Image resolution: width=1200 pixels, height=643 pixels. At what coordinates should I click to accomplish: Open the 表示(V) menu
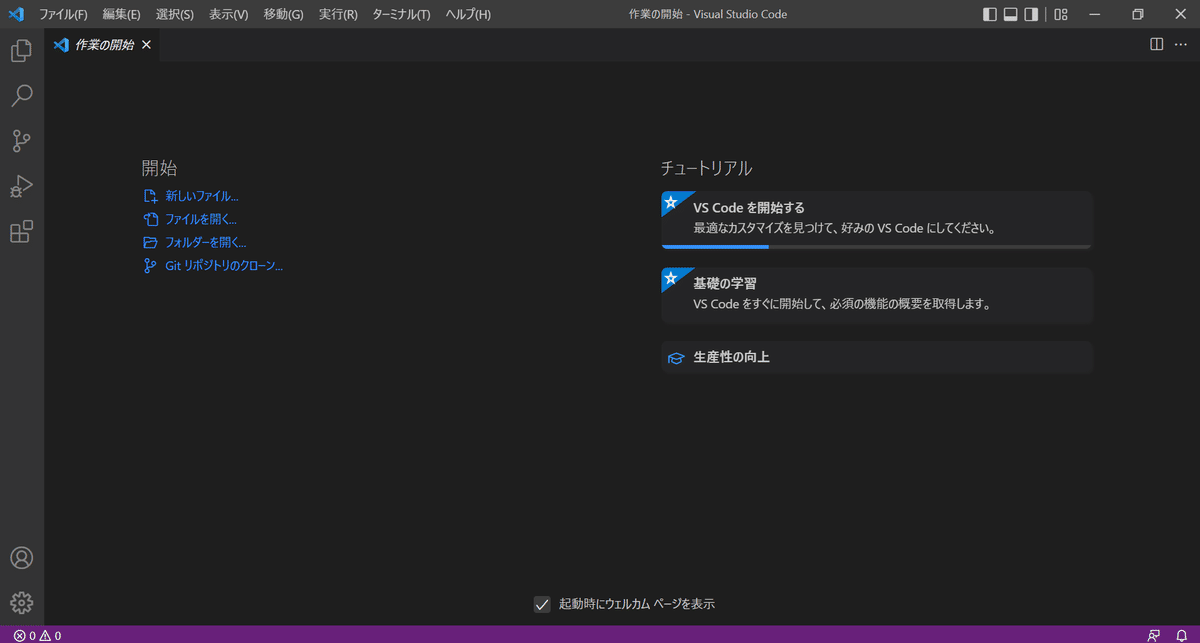click(229, 14)
